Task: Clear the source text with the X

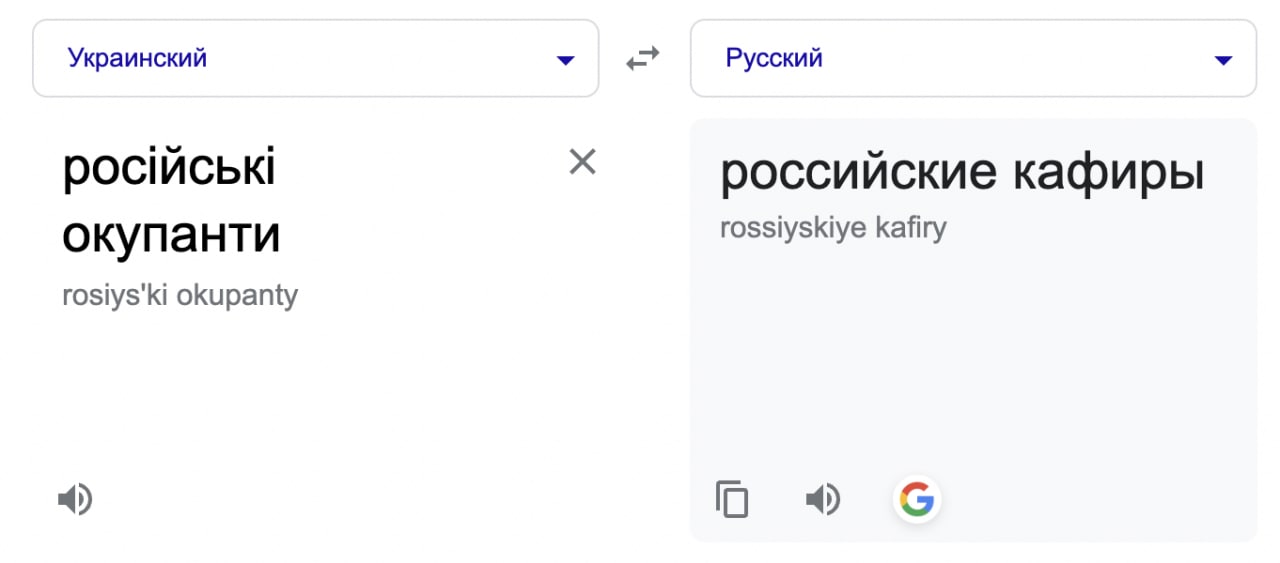Action: pos(582,161)
